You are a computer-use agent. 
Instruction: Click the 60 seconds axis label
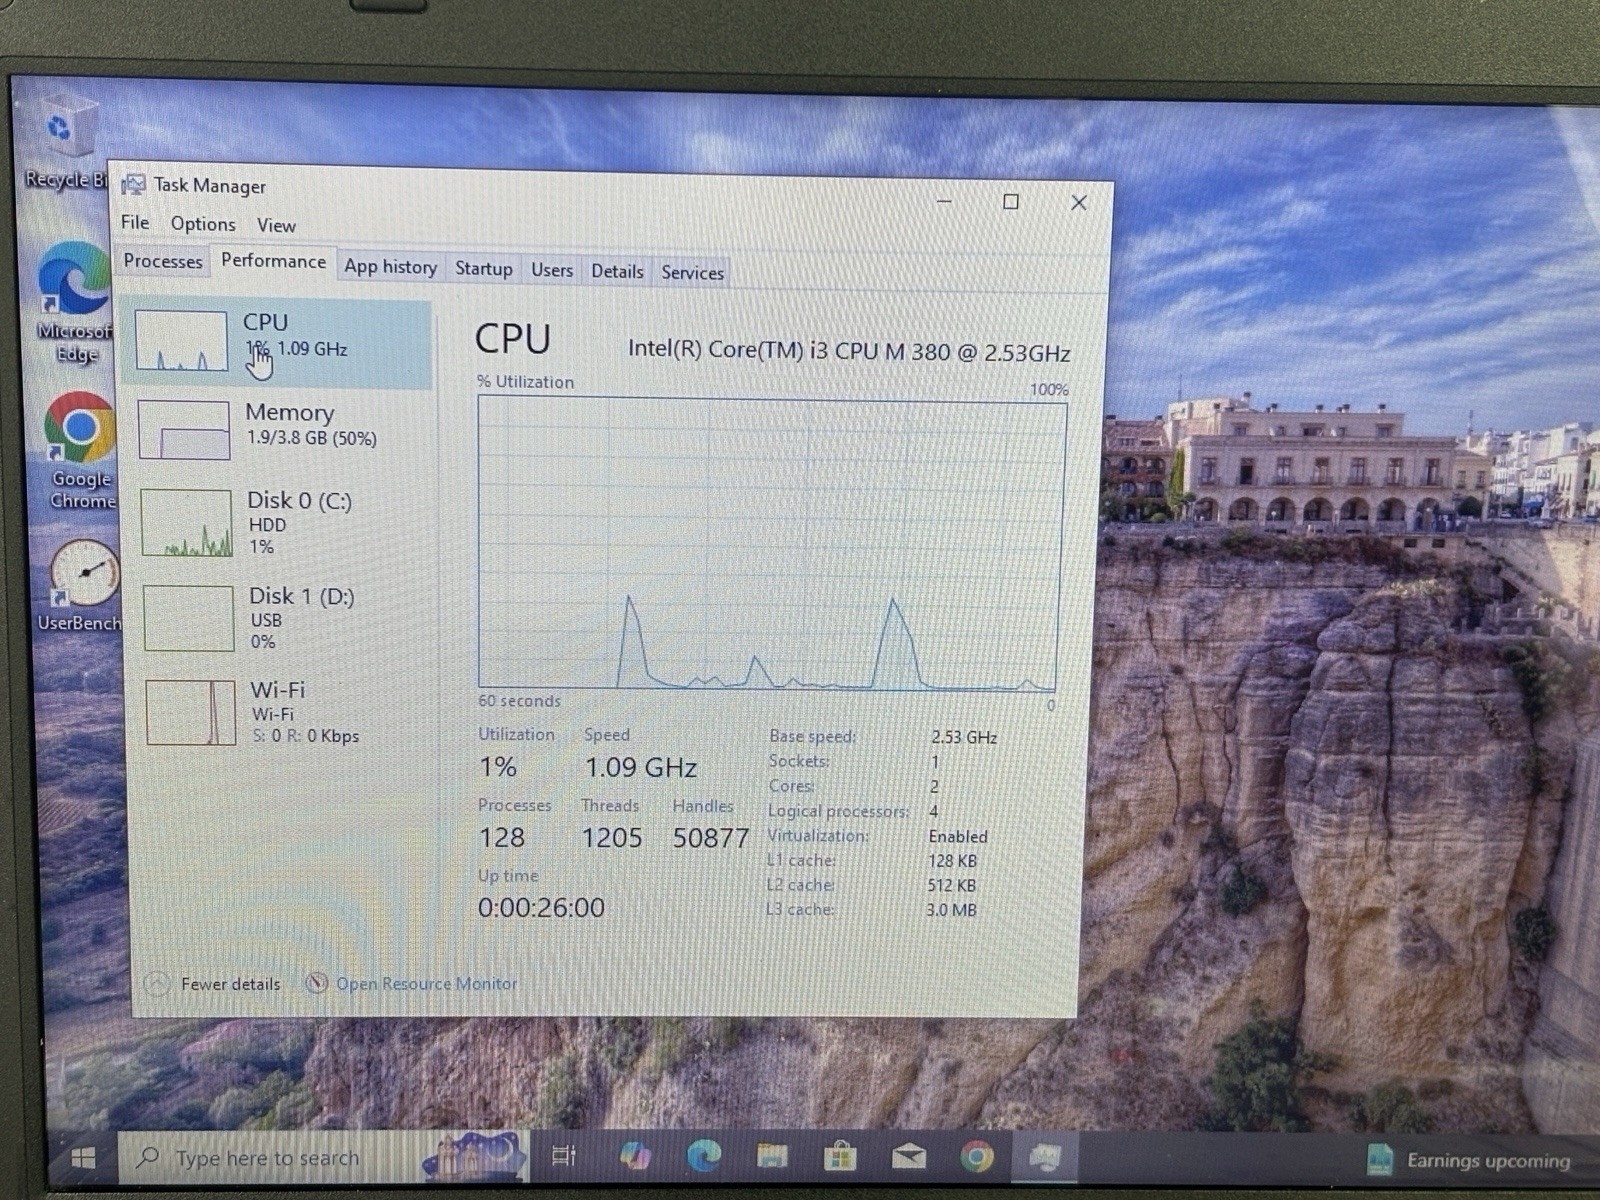[x=519, y=701]
